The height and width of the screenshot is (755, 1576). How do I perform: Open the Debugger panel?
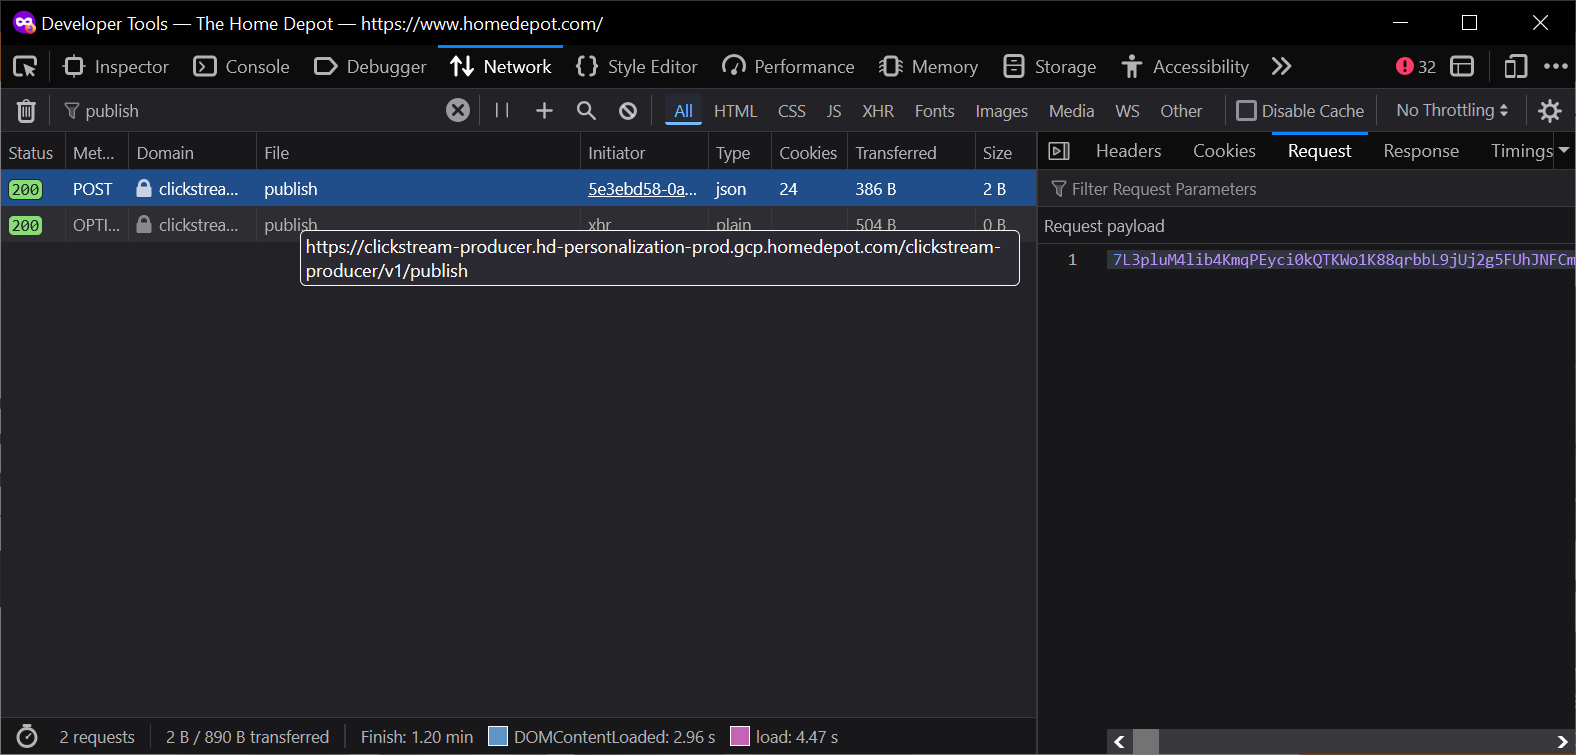pos(370,67)
